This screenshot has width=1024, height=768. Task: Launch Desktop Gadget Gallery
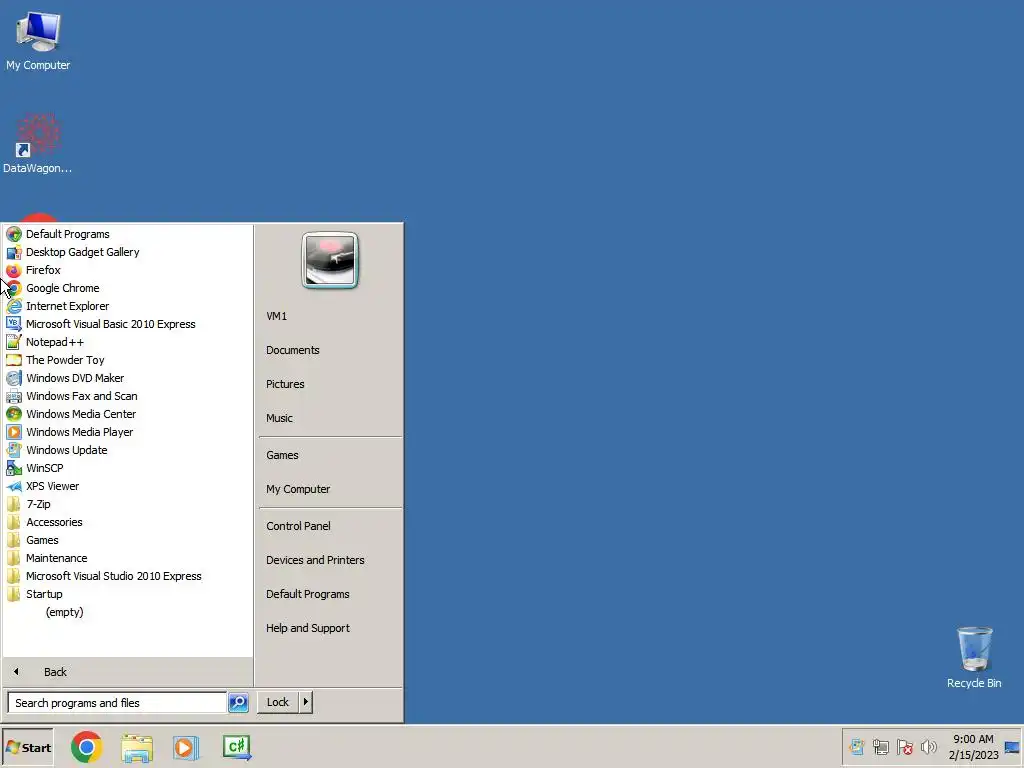pyautogui.click(x=127, y=252)
